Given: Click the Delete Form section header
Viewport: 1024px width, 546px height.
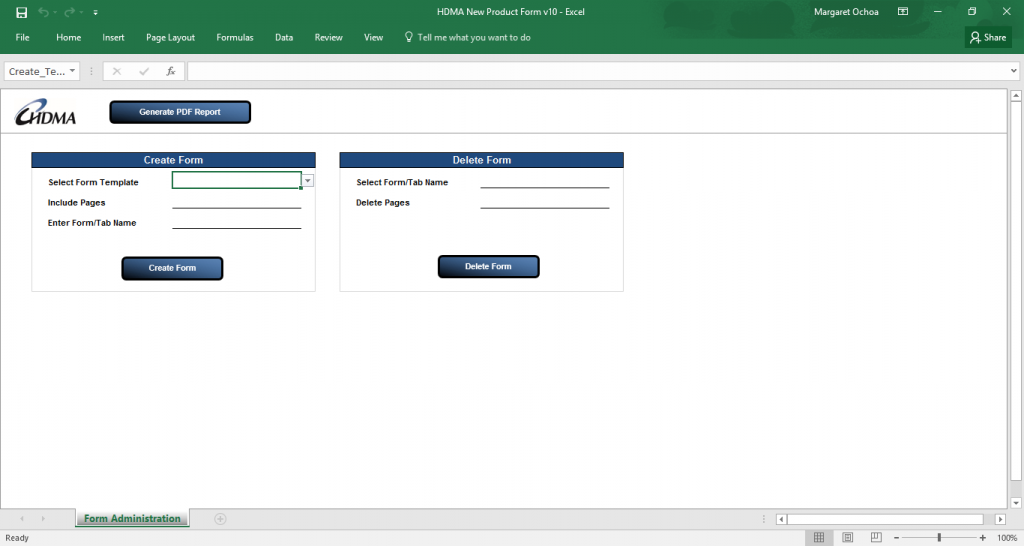Looking at the screenshot, I should click(481, 160).
